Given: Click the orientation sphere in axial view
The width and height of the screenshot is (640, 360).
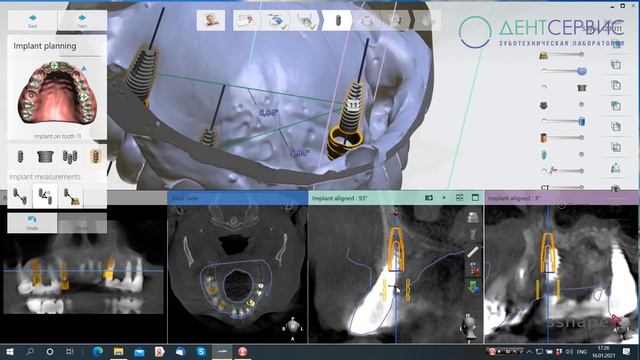Looking at the screenshot, I should (x=293, y=326).
